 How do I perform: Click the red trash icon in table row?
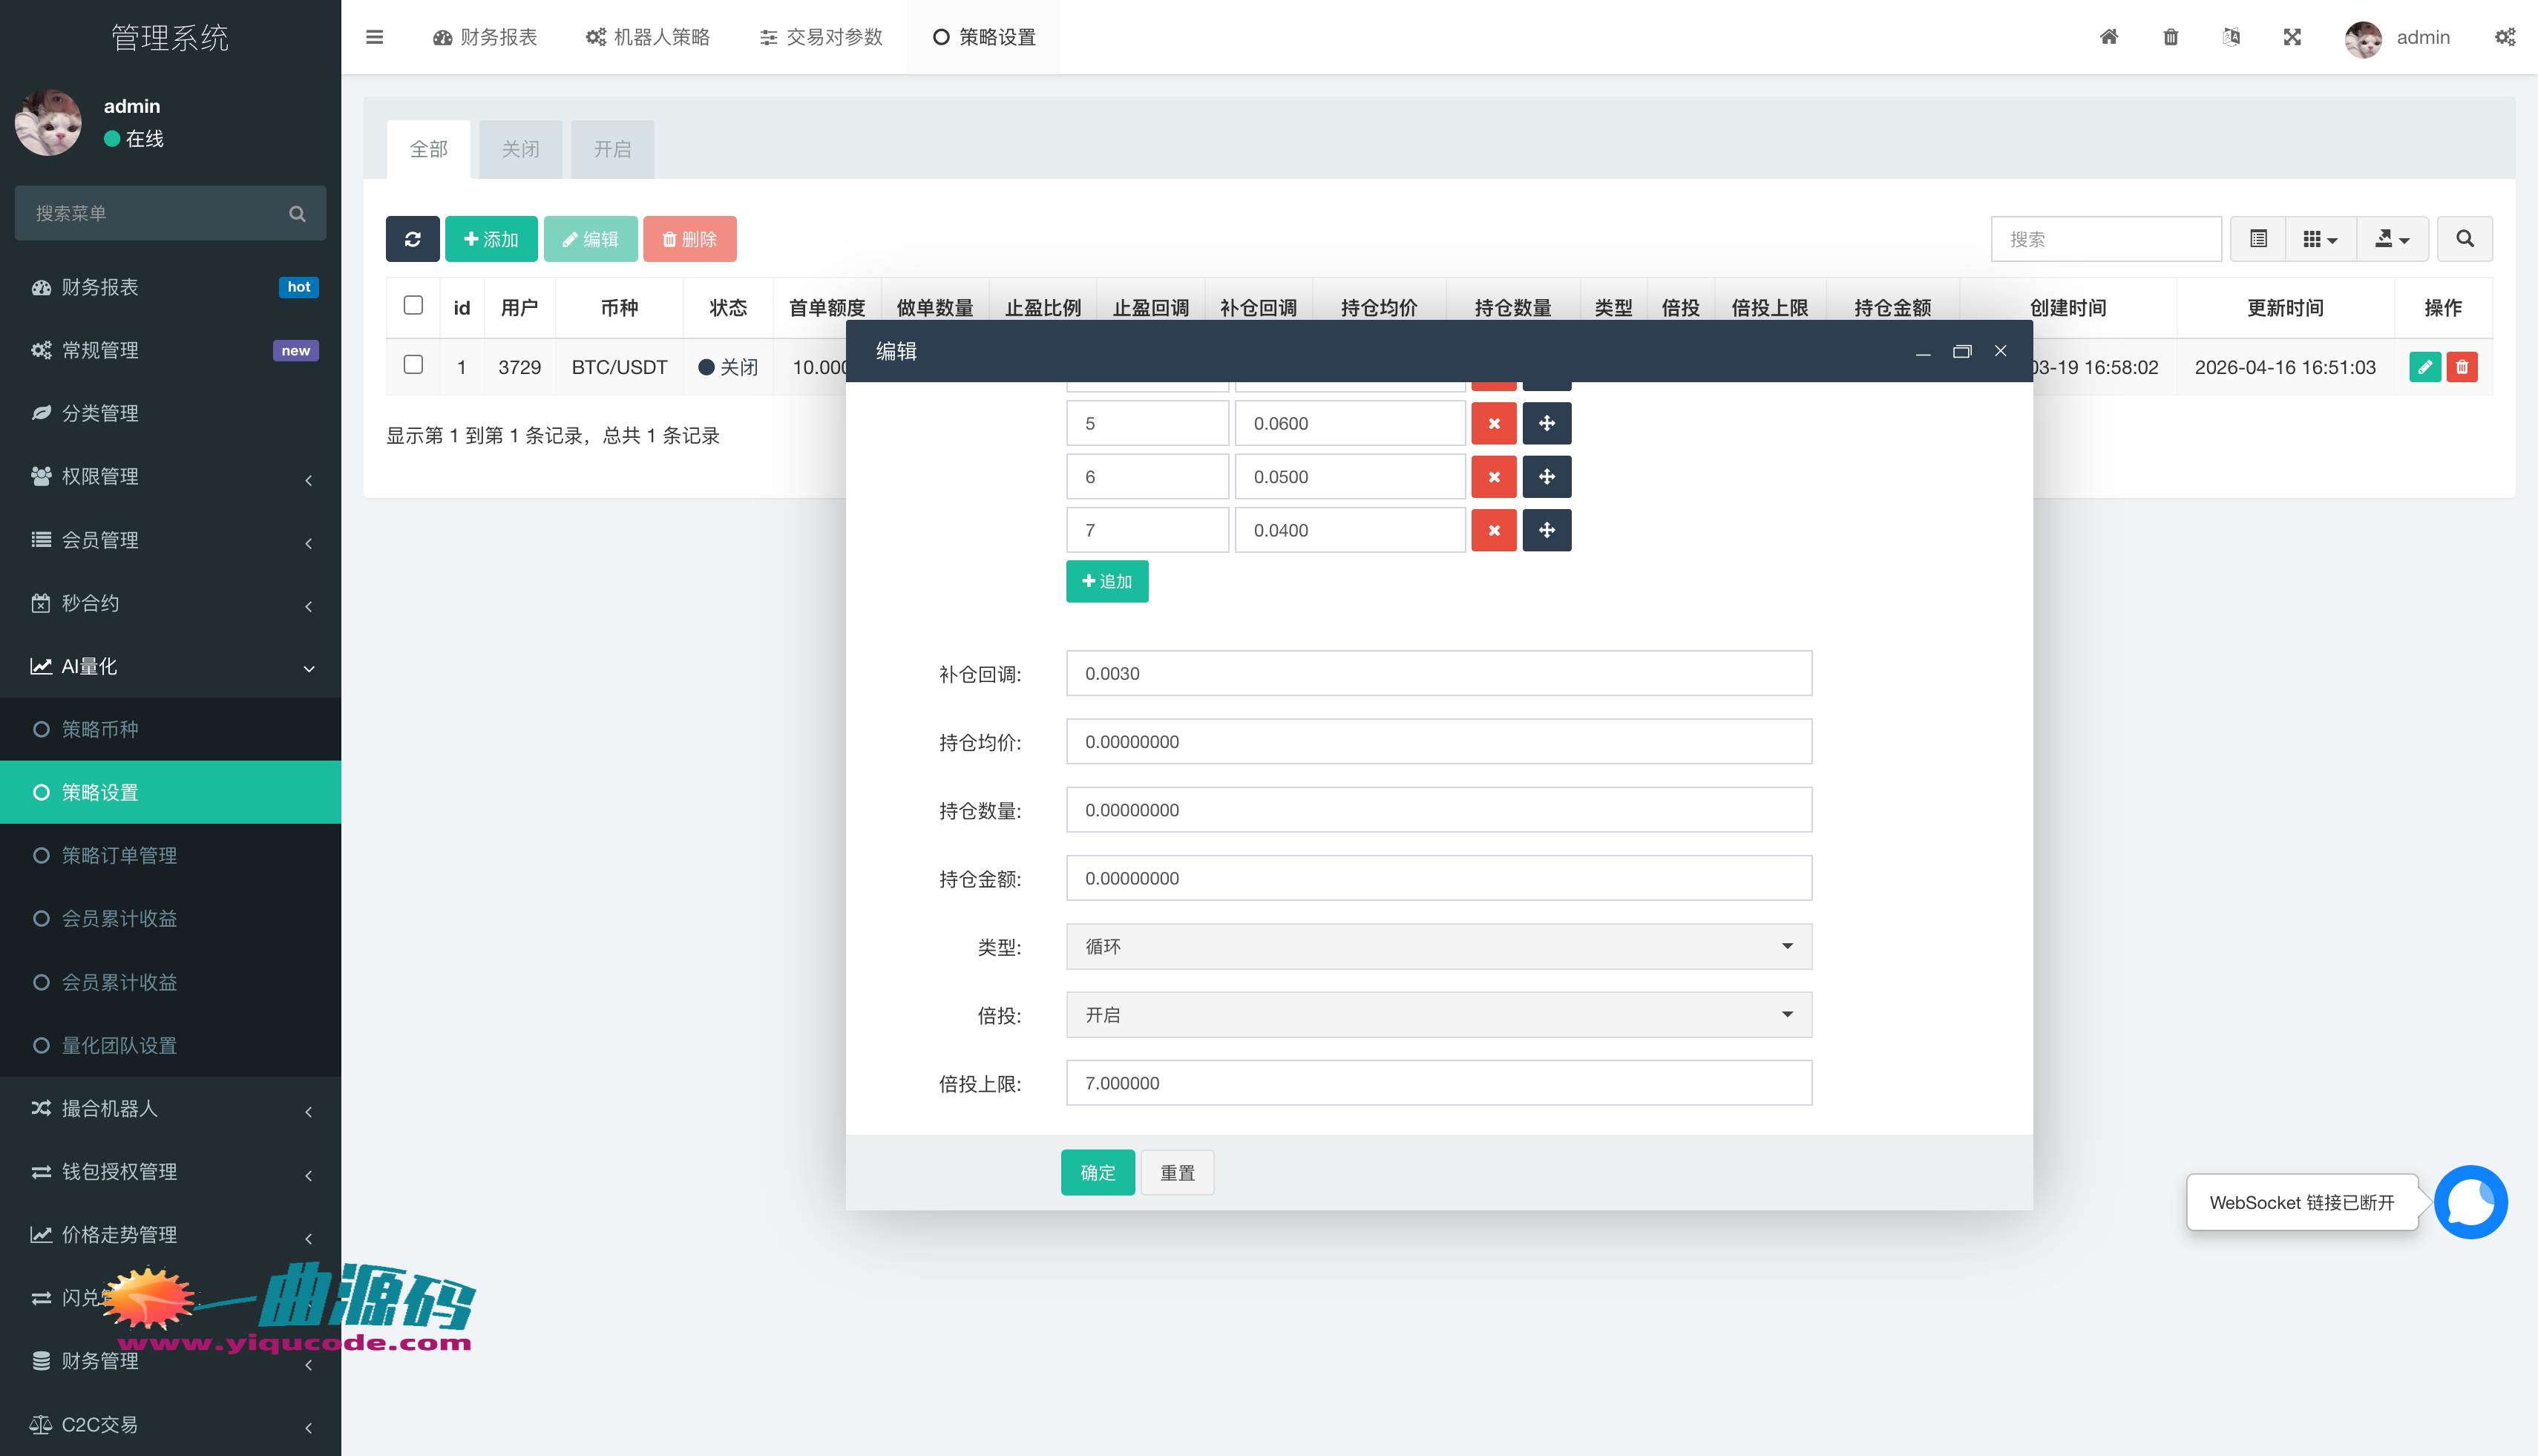(x=2462, y=367)
